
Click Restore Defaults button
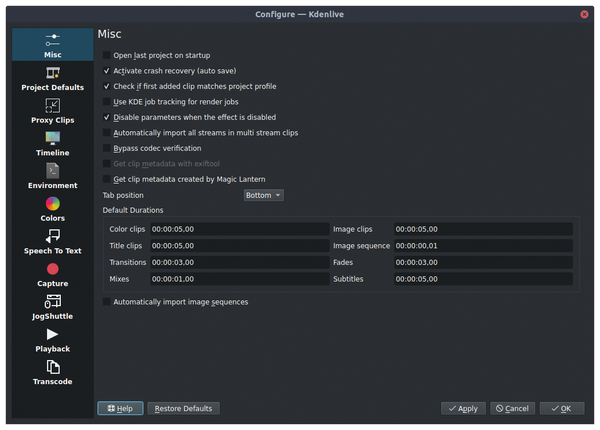(x=183, y=408)
